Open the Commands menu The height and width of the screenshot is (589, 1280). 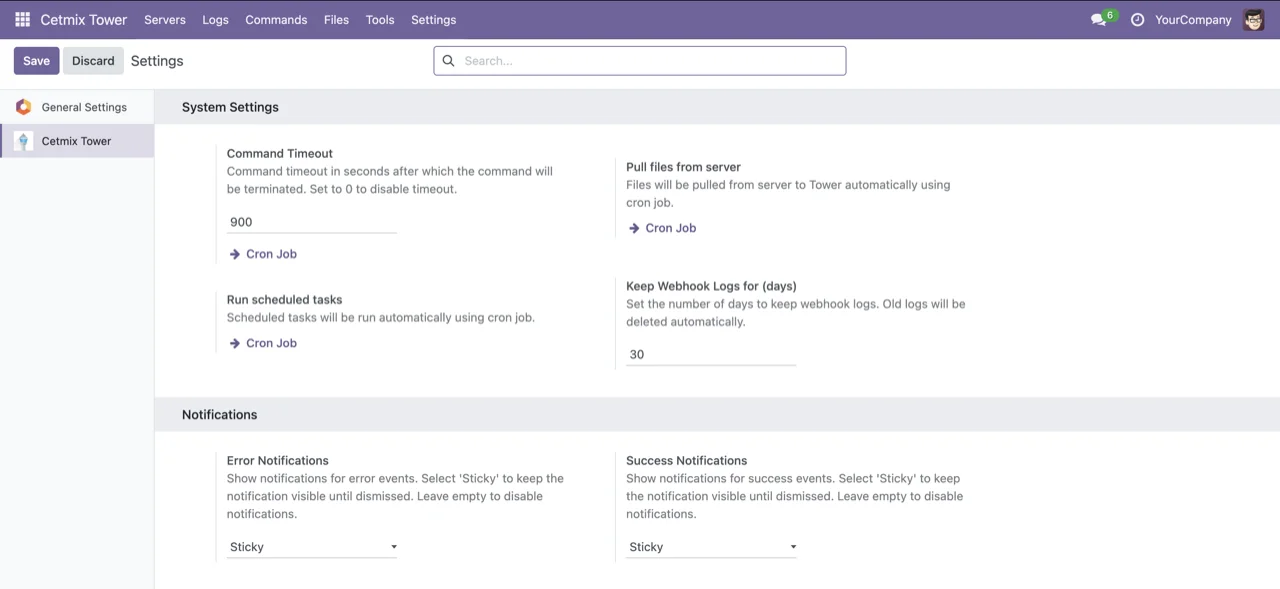coord(276,19)
